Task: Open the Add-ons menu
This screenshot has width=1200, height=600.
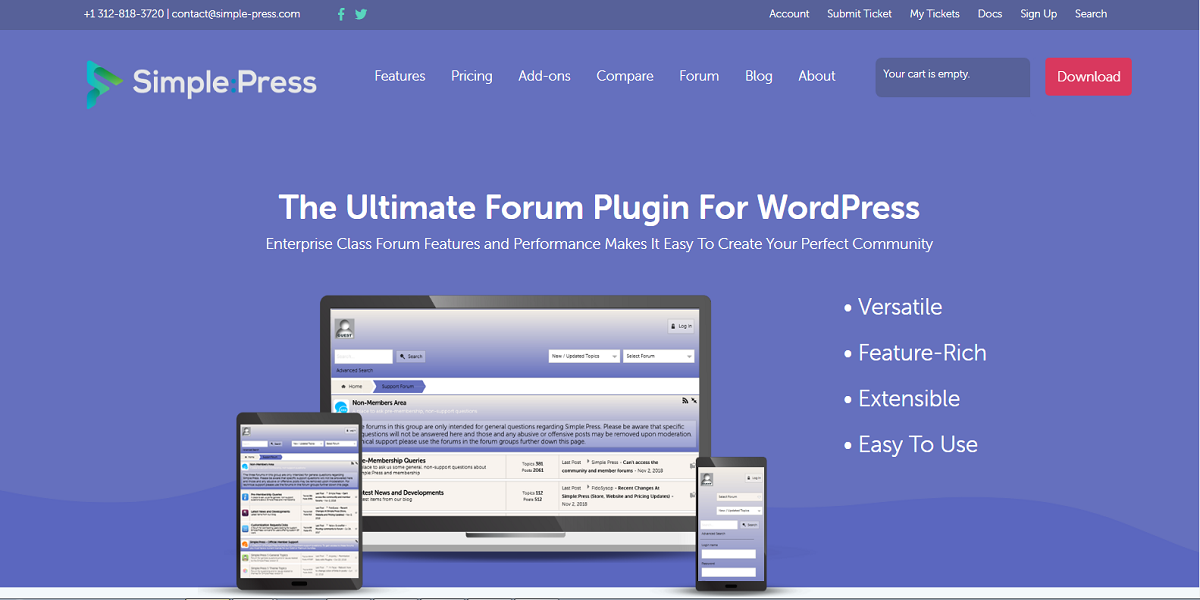Action: pos(544,76)
